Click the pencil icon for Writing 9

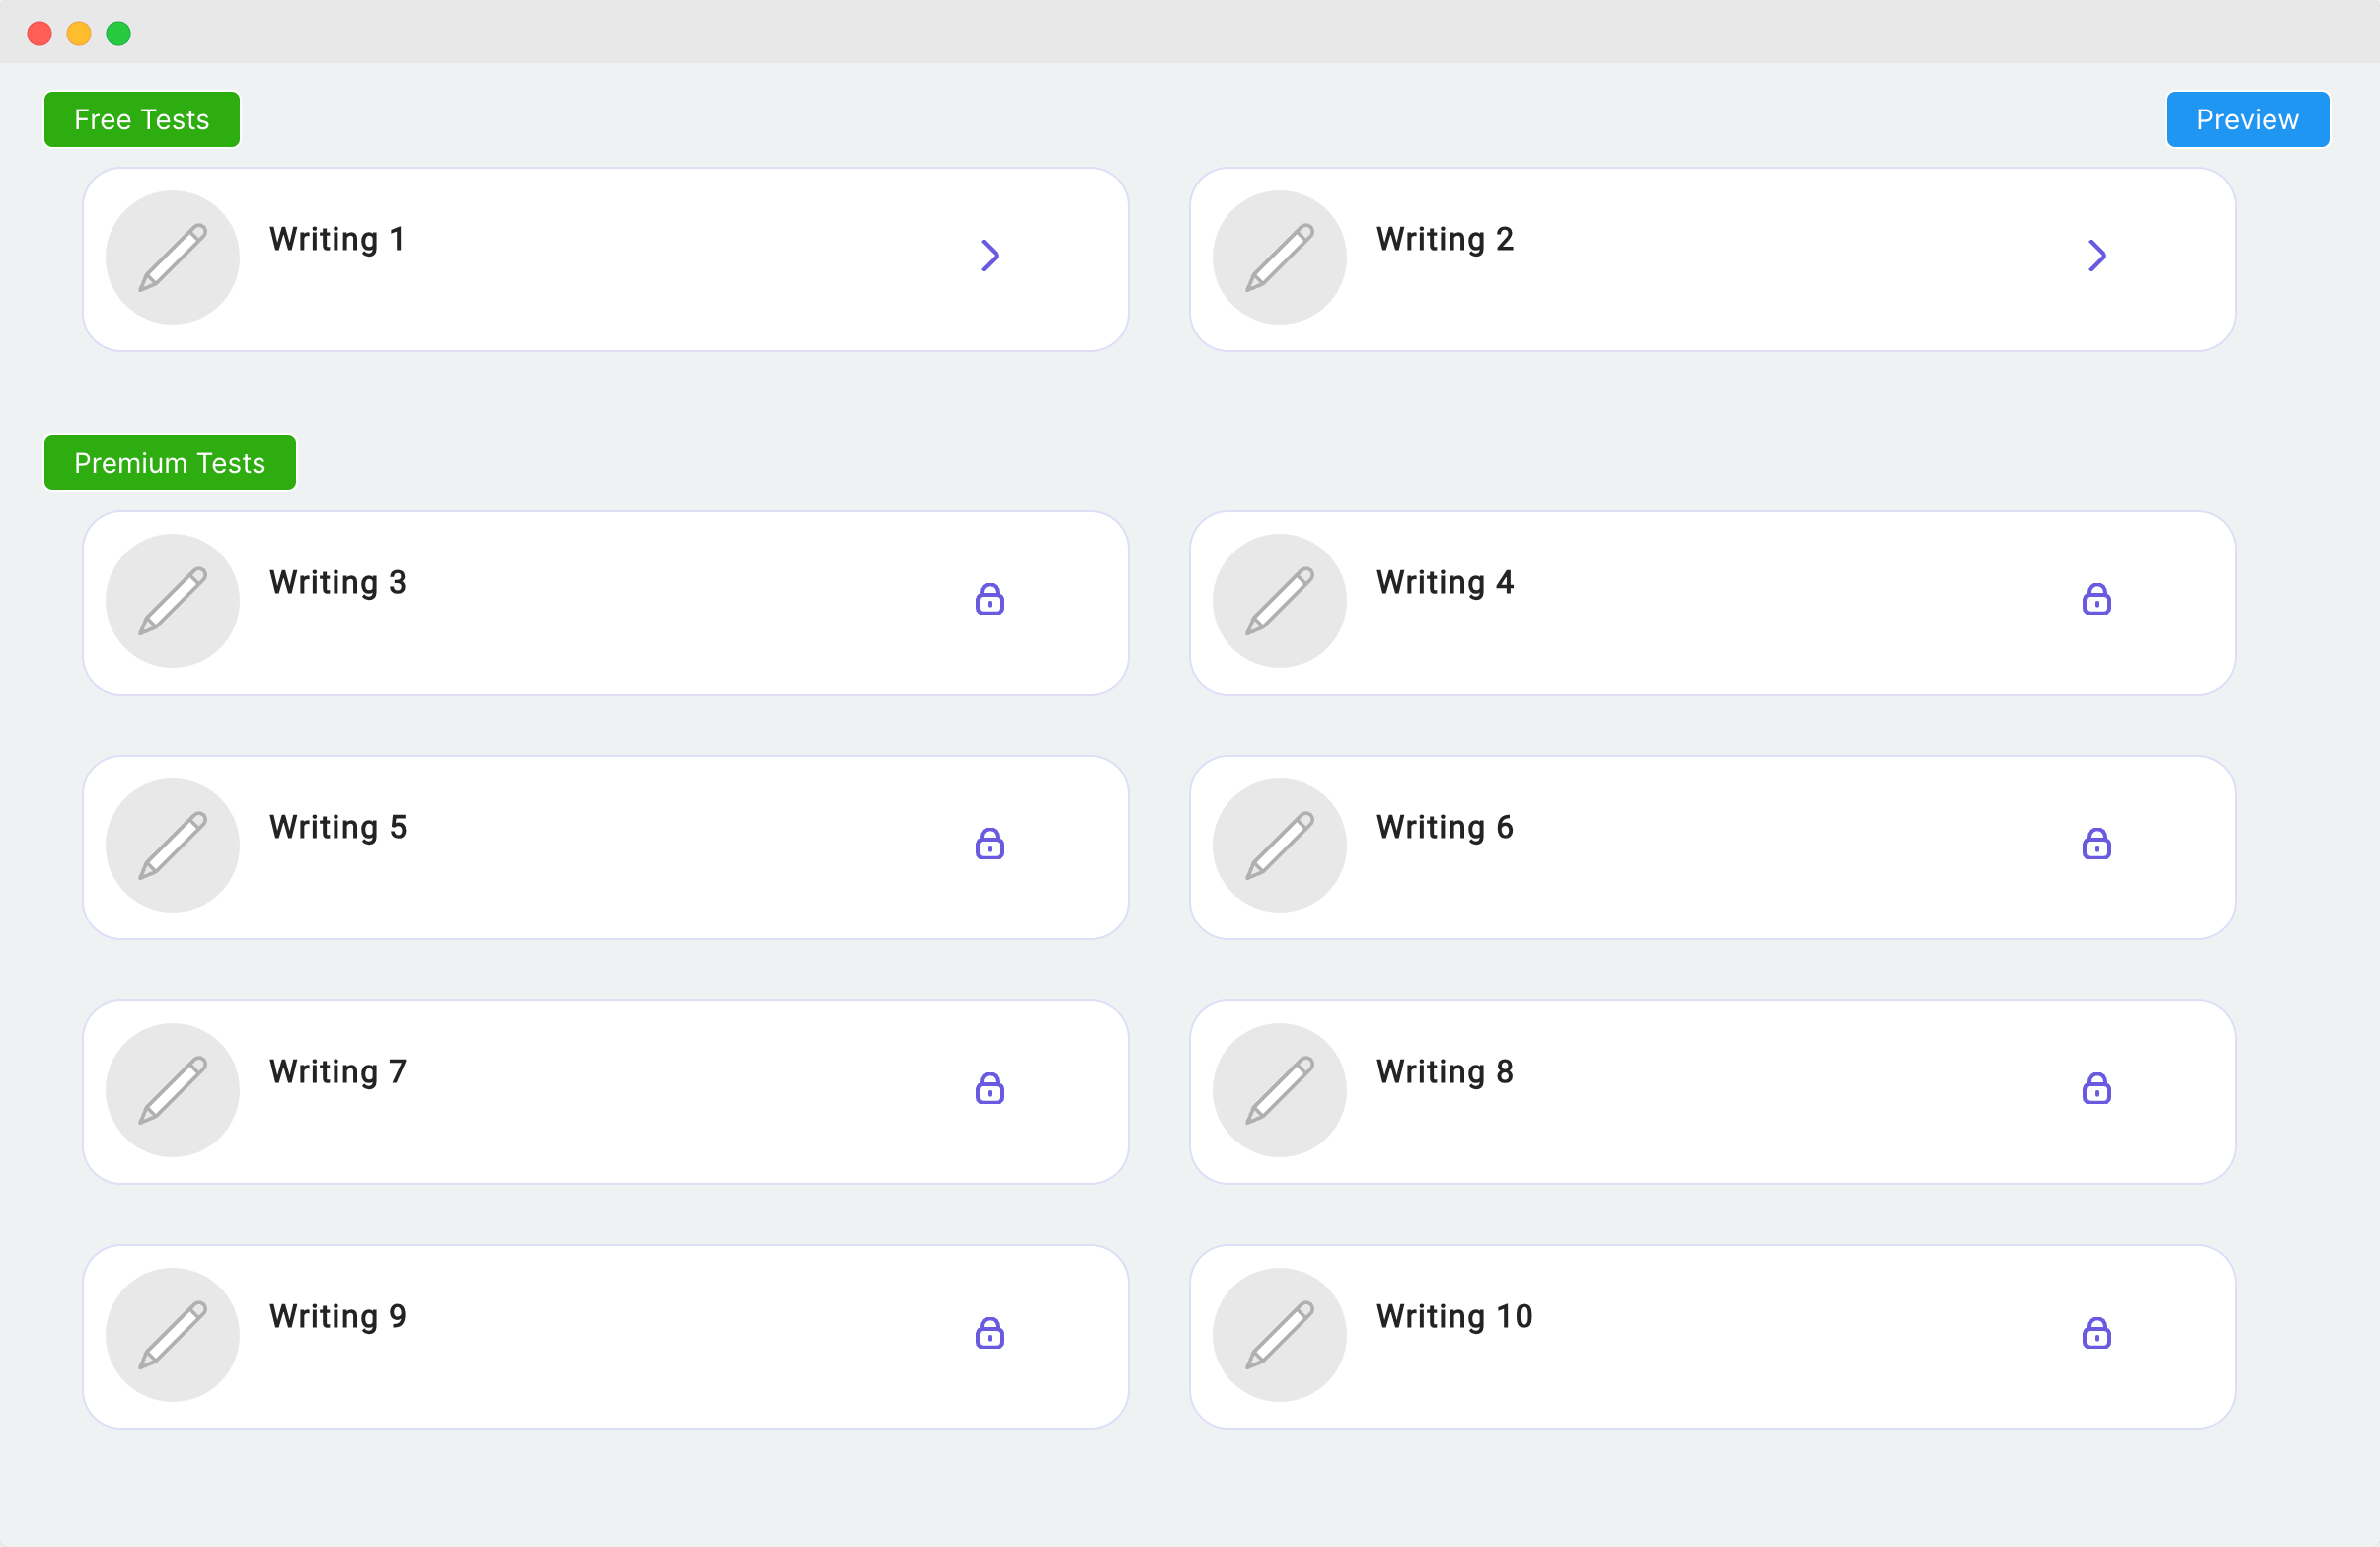173,1335
